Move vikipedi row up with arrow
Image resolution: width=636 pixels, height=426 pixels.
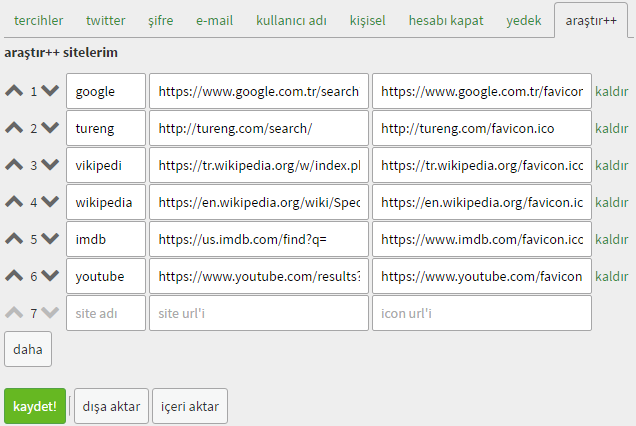pos(14,165)
